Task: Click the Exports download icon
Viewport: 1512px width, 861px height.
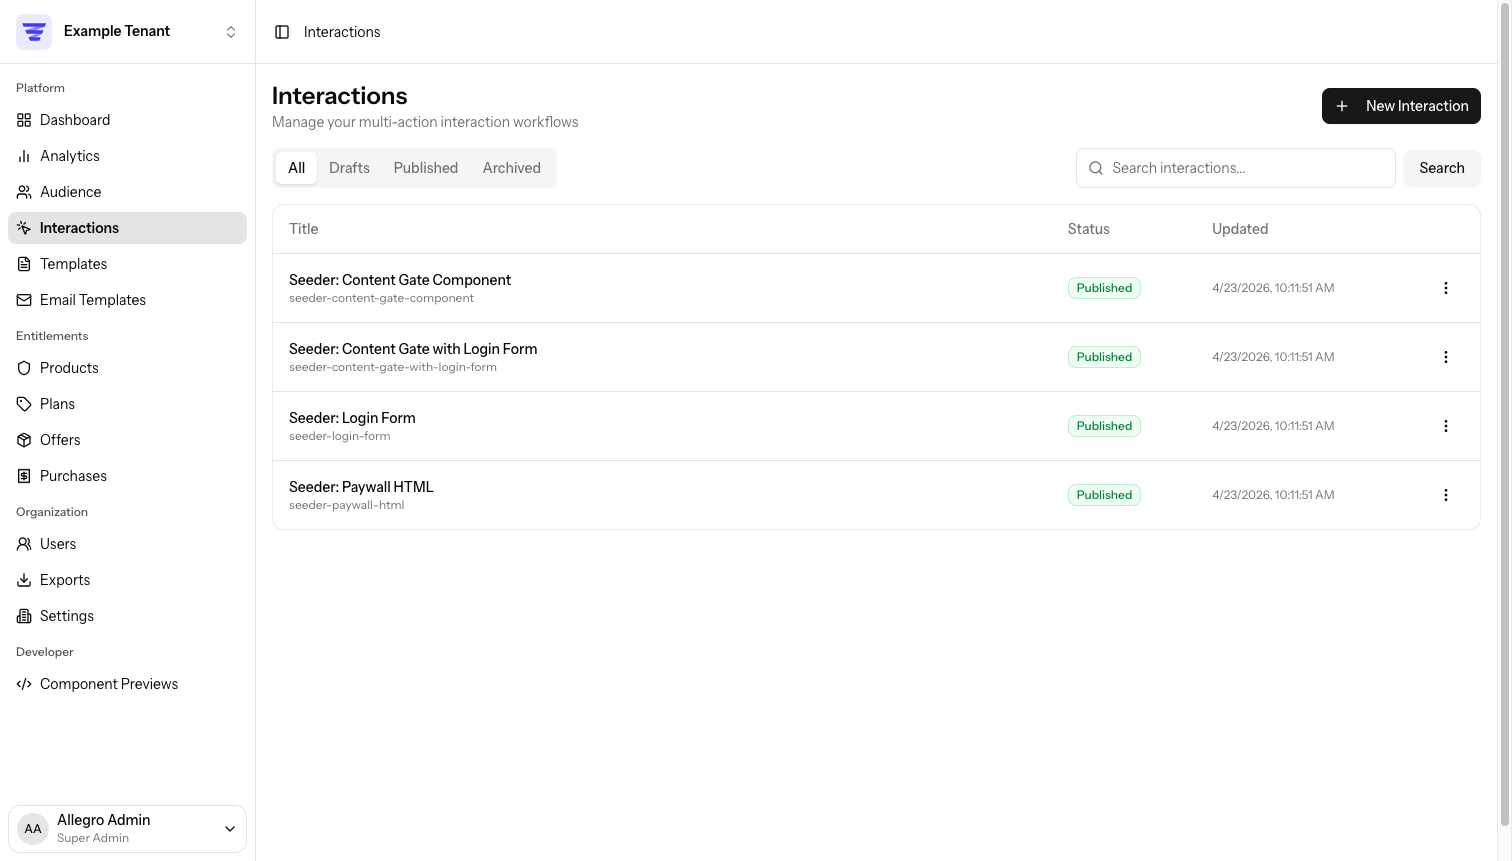Action: pos(24,580)
